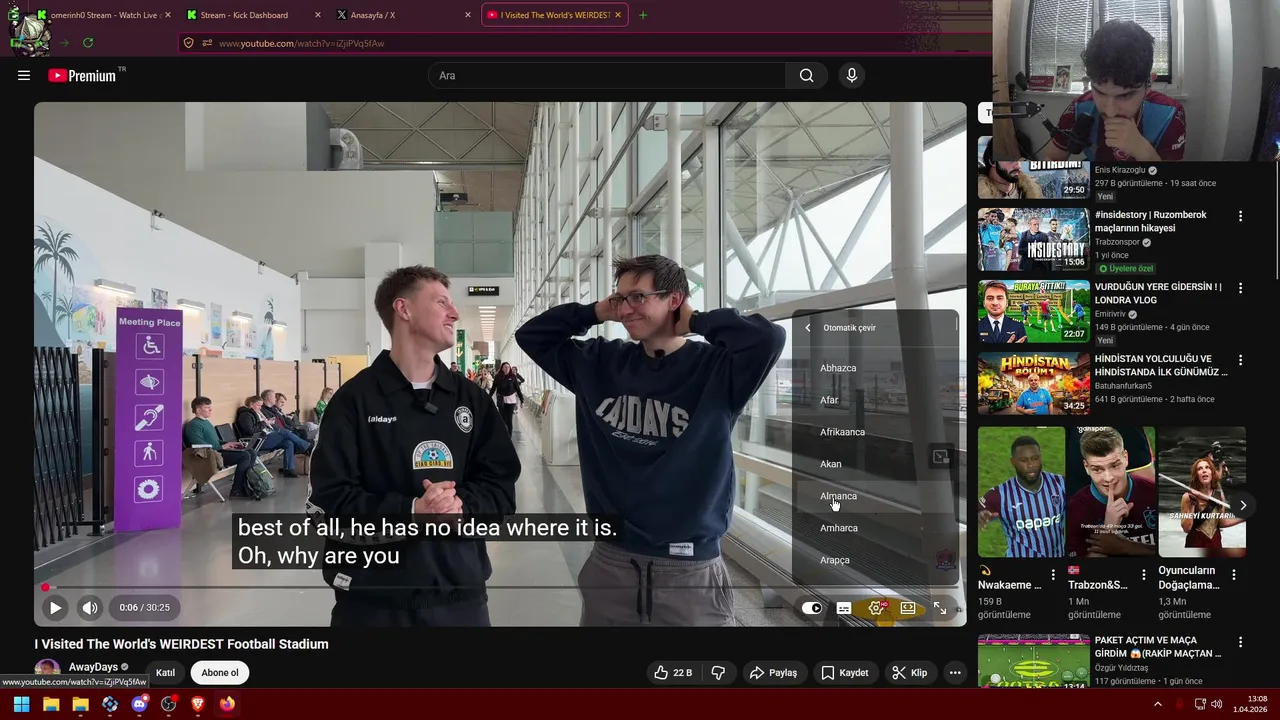The height and width of the screenshot is (720, 1280).
Task: Go back from Otomatik çevir menu
Action: [x=808, y=328]
